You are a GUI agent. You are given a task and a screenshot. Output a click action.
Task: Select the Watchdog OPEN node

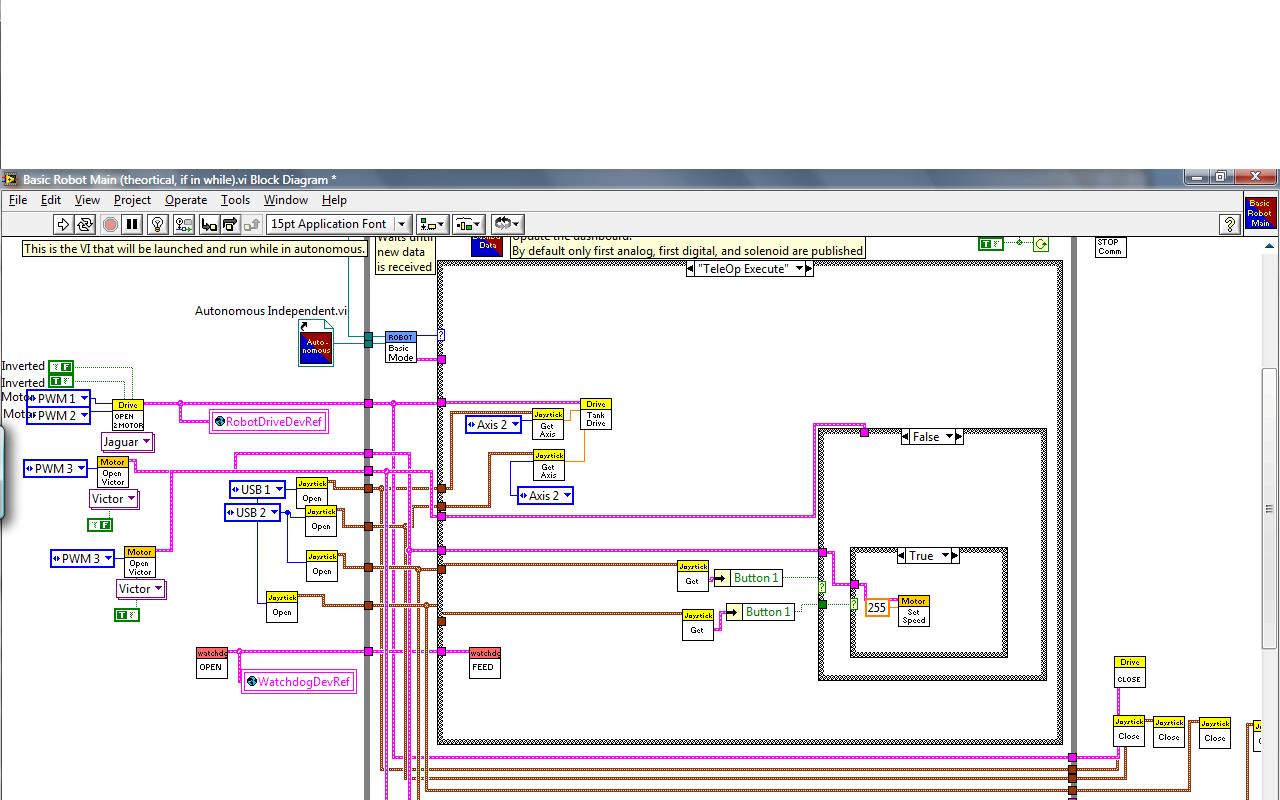coord(211,662)
